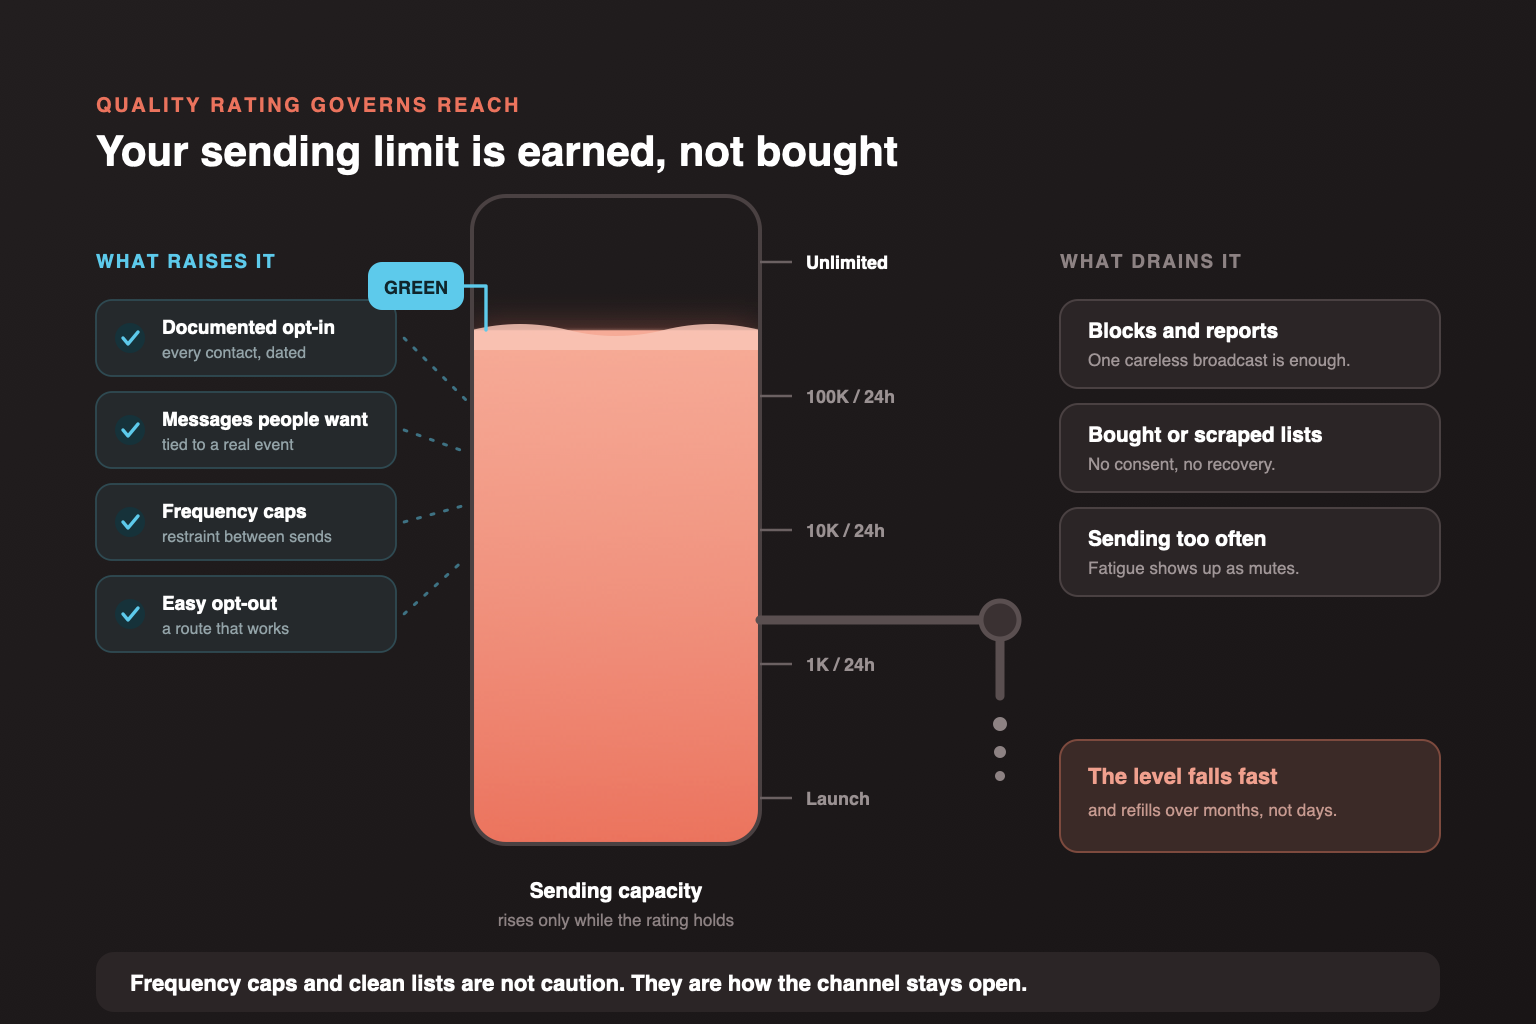The height and width of the screenshot is (1024, 1536).
Task: Click The level falls fast callout
Action: tap(1250, 796)
